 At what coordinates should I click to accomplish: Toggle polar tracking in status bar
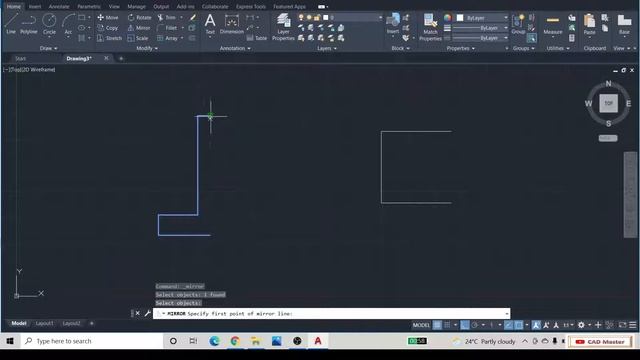pos(475,325)
